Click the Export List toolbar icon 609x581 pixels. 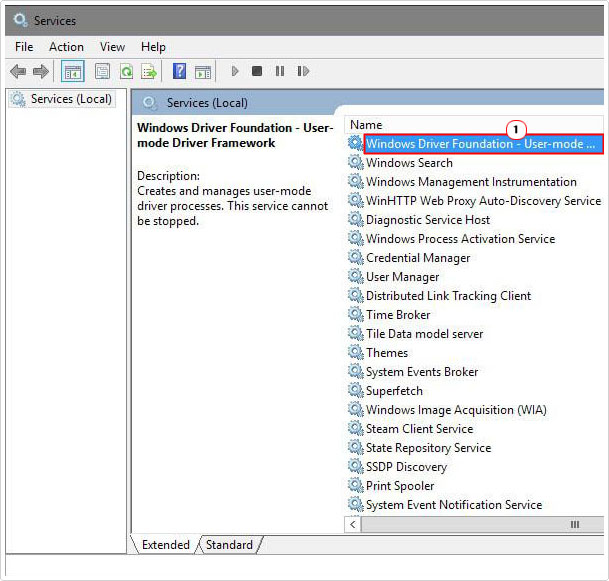tap(149, 71)
